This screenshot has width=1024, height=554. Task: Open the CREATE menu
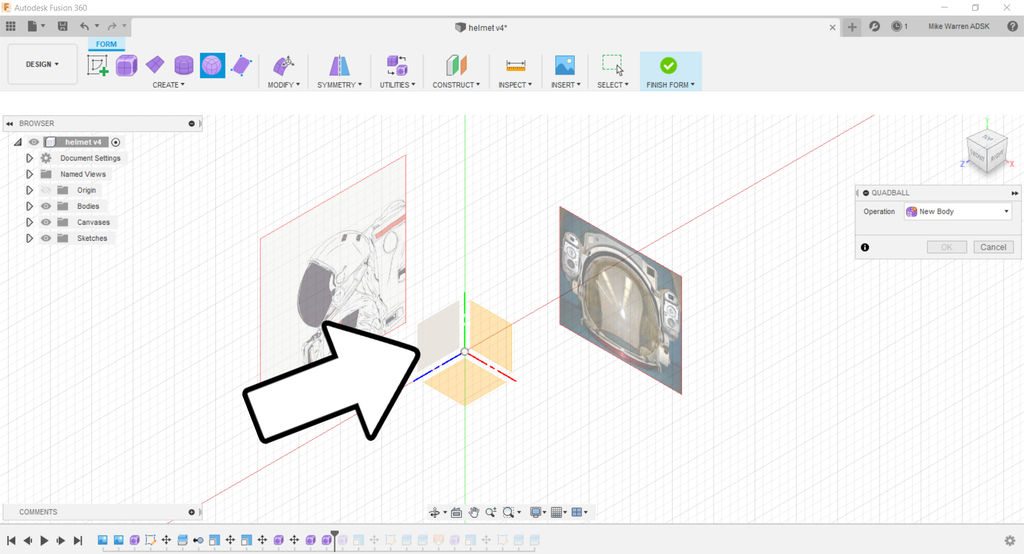[x=168, y=85]
